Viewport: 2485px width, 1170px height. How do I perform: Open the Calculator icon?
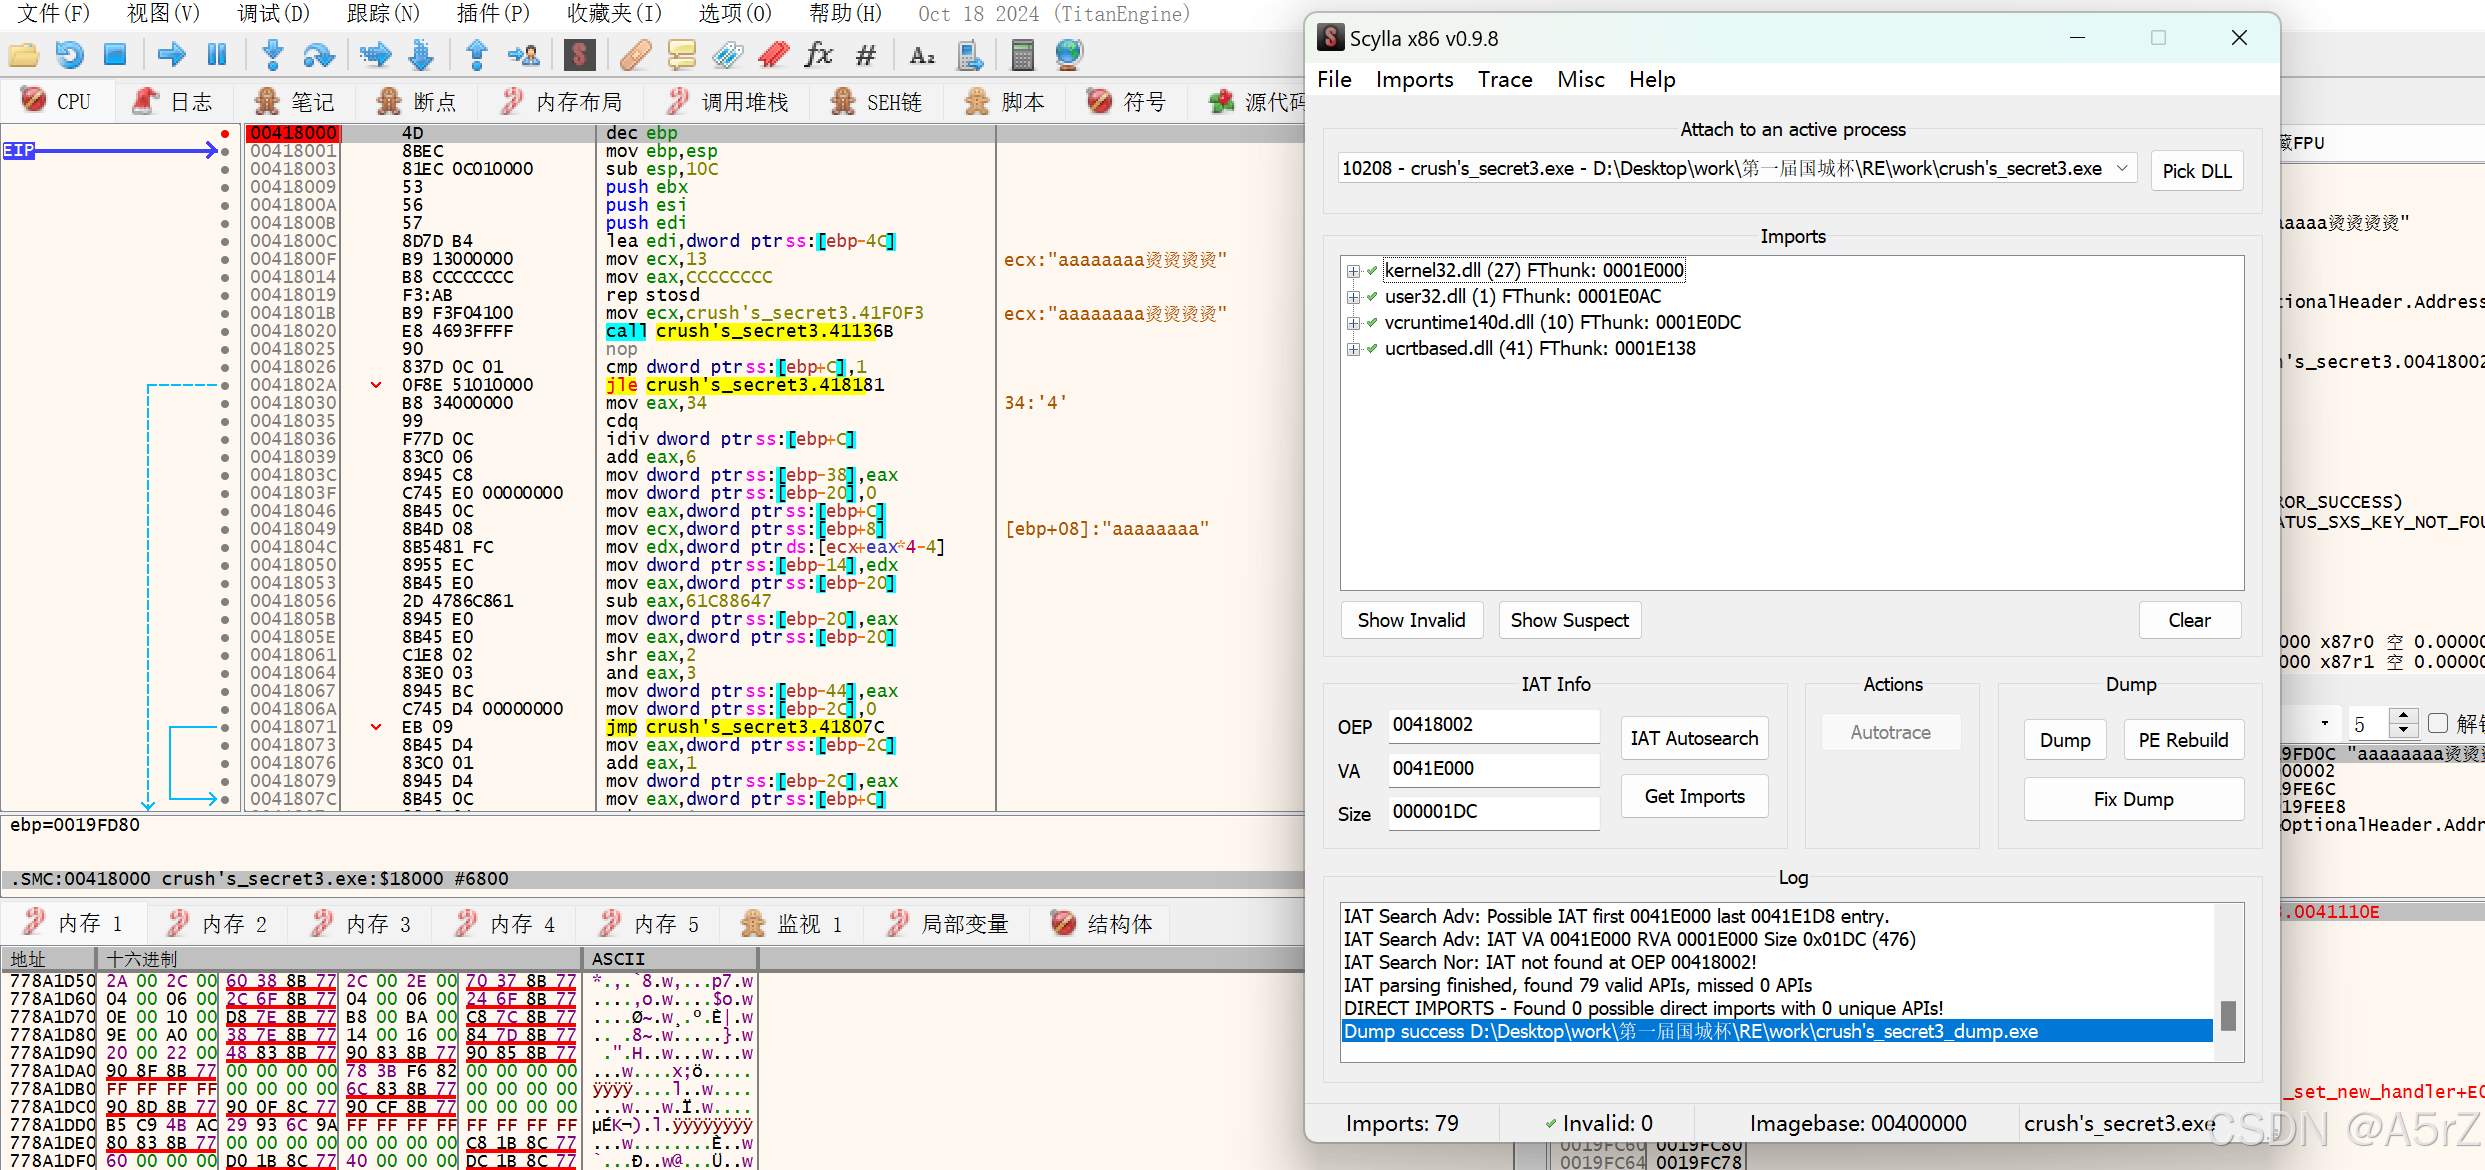pos(1022,55)
